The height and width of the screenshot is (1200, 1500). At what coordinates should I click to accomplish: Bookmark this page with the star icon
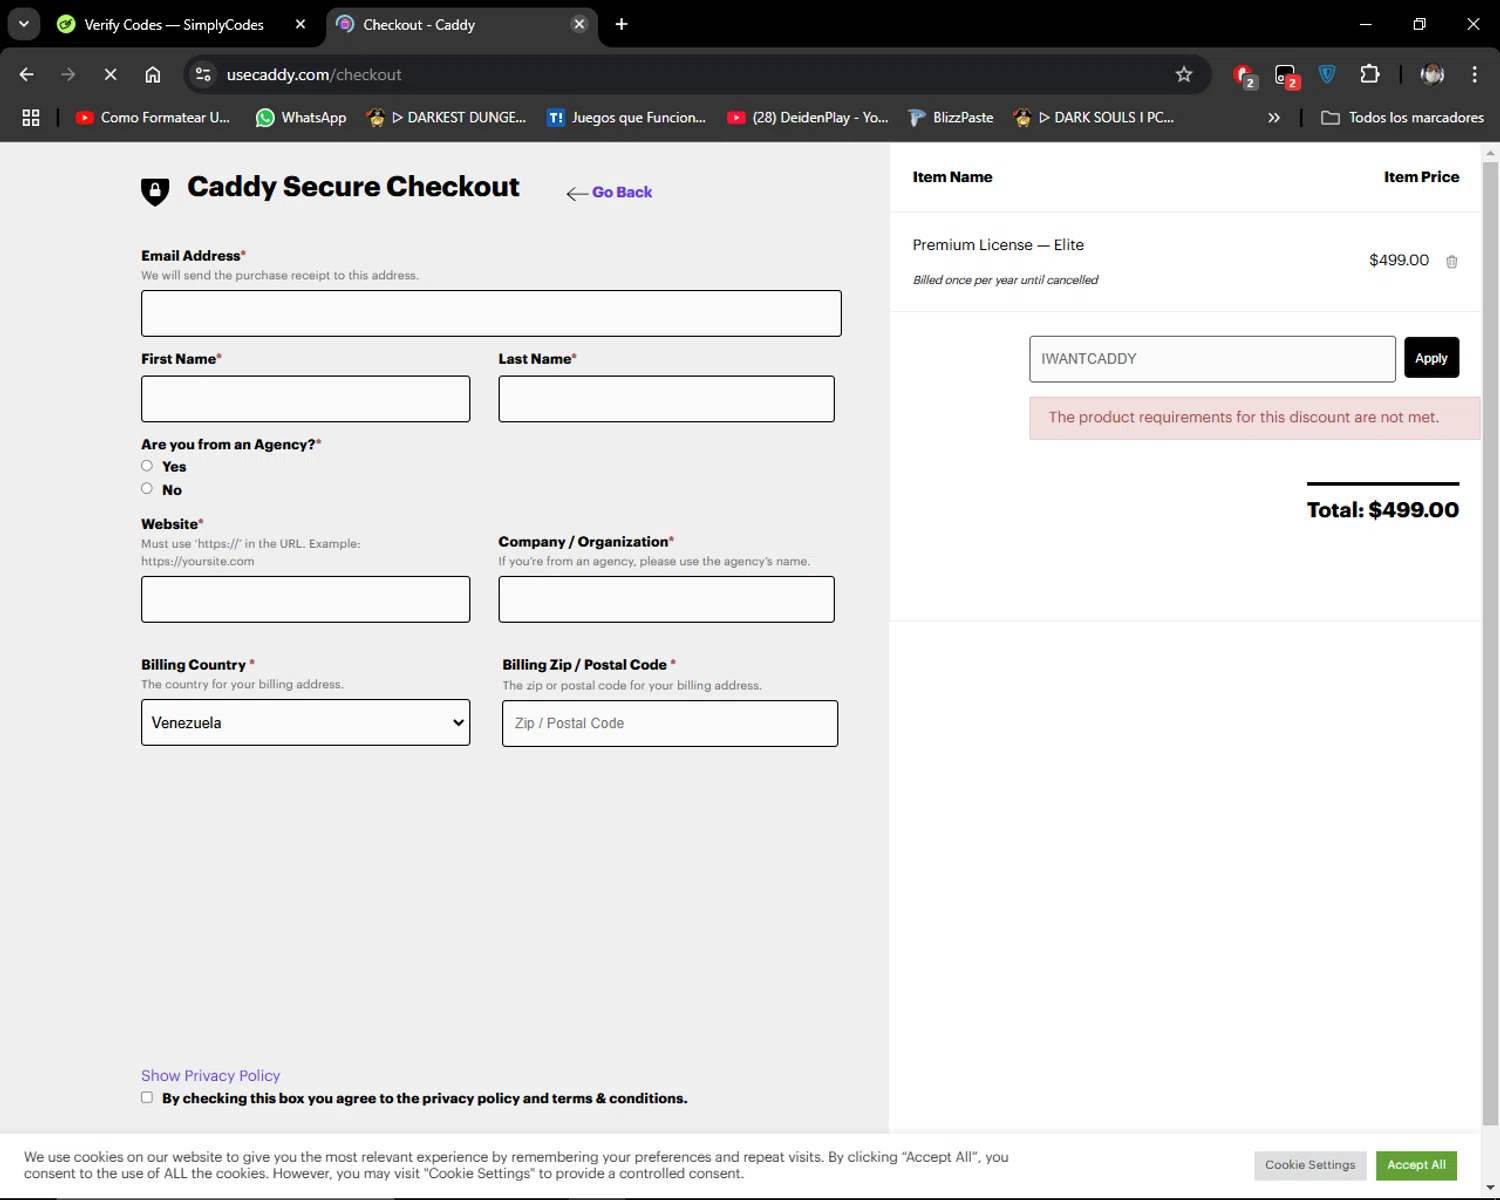[1184, 75]
